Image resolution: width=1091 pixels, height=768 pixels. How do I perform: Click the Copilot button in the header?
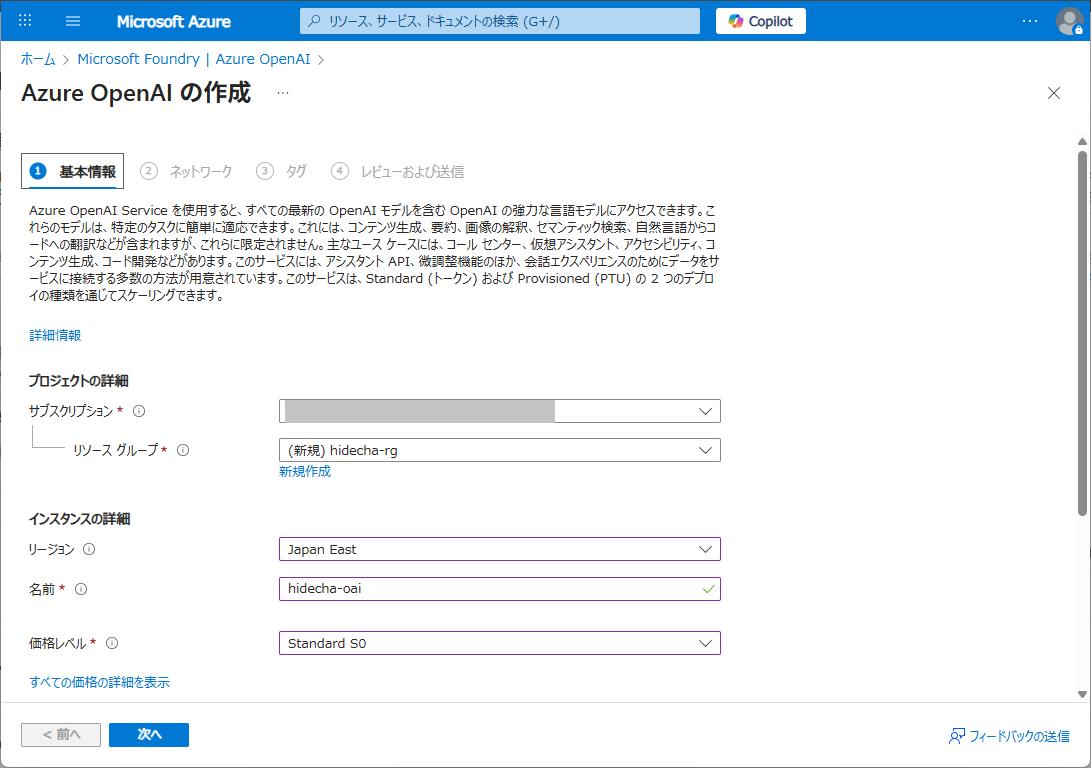[x=760, y=21]
